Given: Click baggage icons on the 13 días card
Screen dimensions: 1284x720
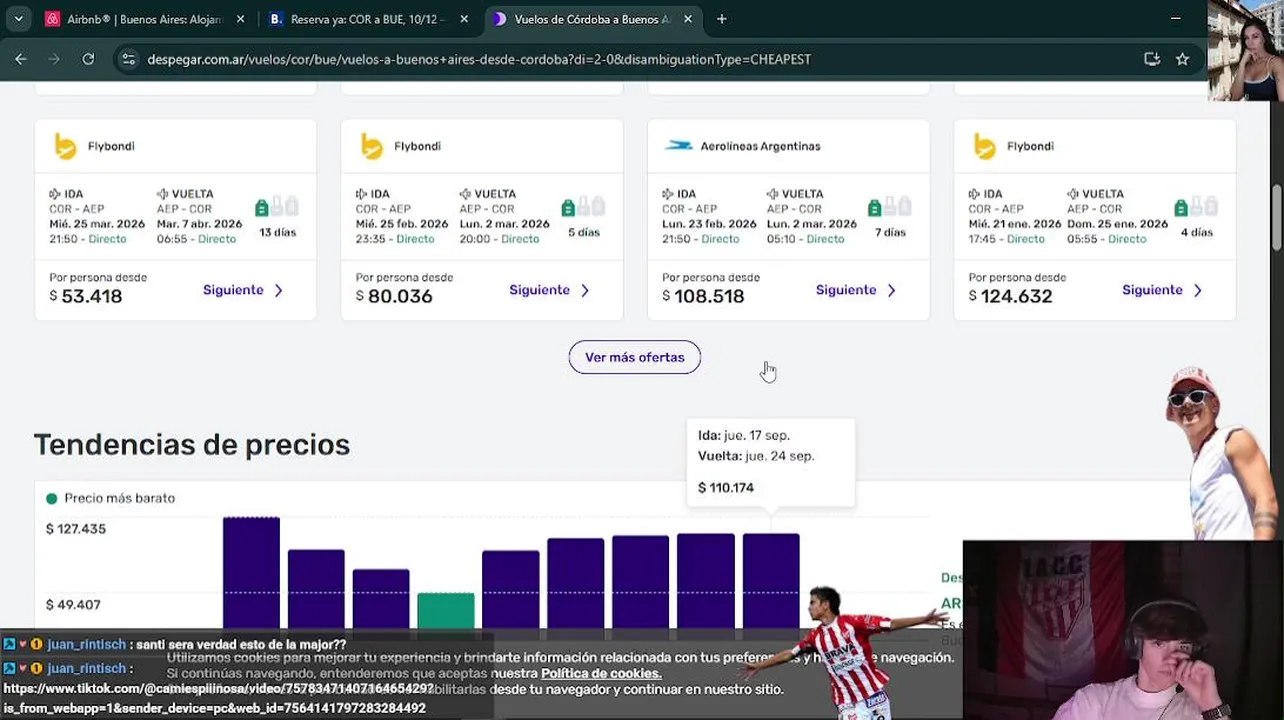Looking at the screenshot, I should (x=277, y=207).
